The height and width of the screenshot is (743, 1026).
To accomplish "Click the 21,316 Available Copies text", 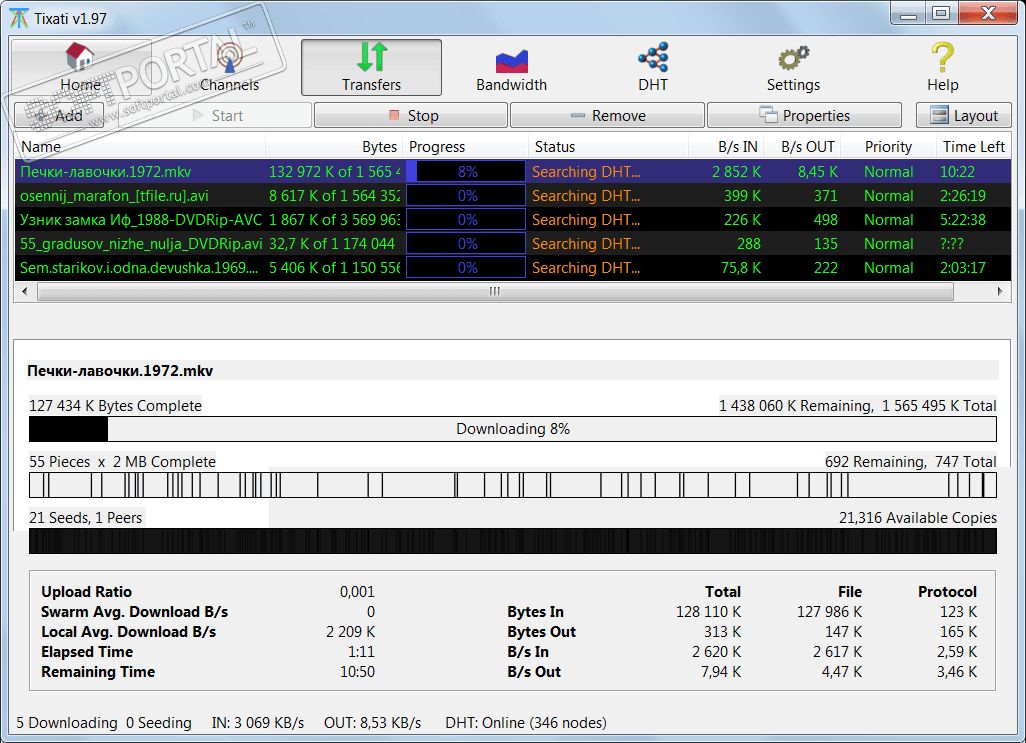I will pyautogui.click(x=917, y=518).
